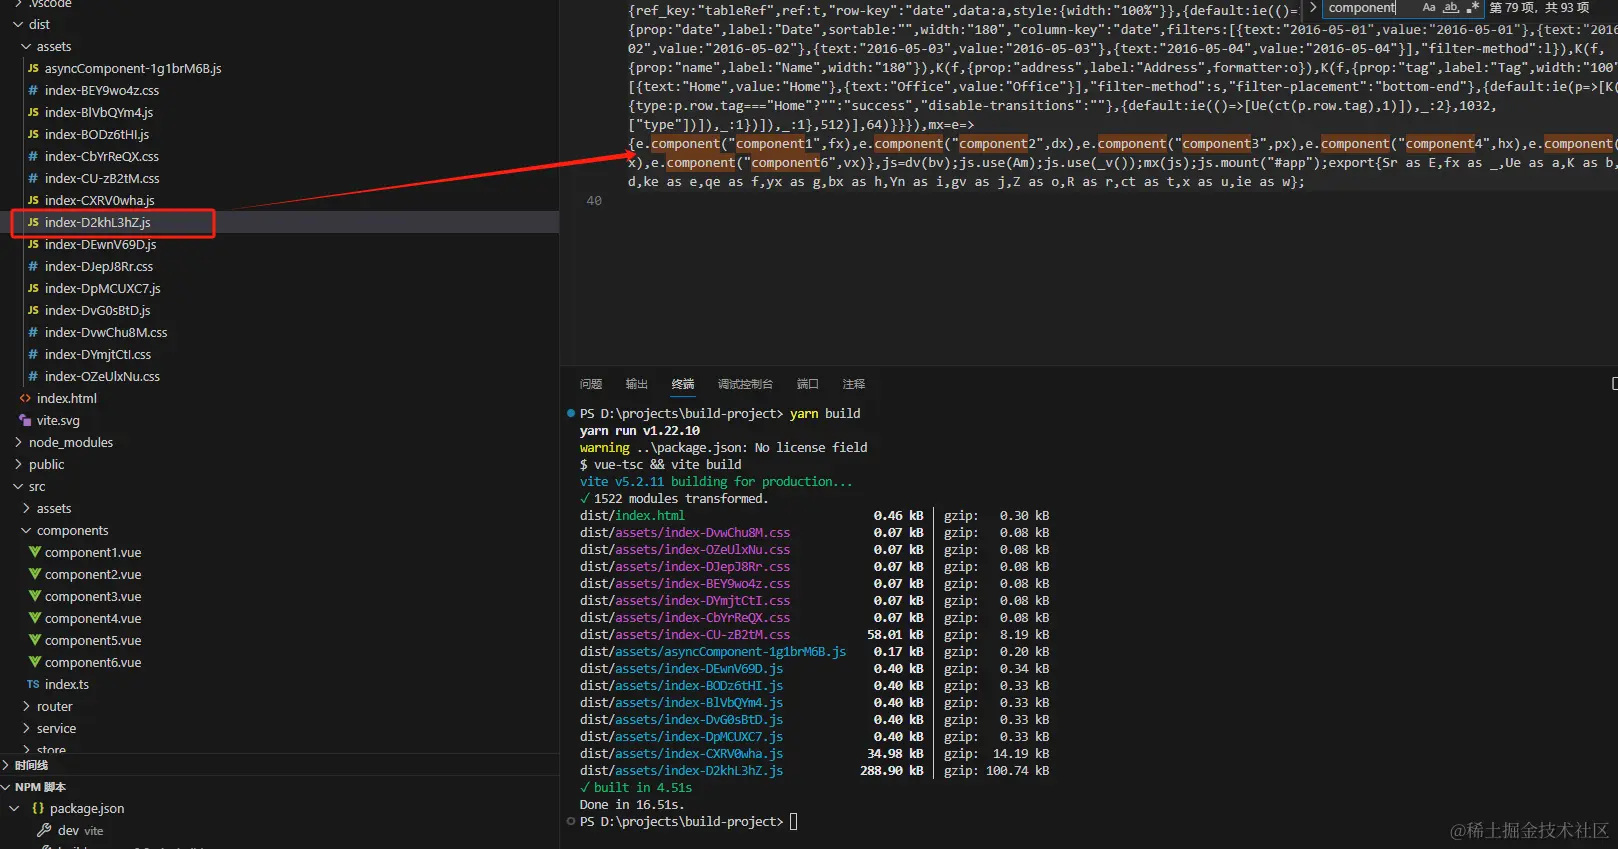This screenshot has height=849, width=1618.
Task: Select the 终端 terminal tab
Action: (x=683, y=384)
